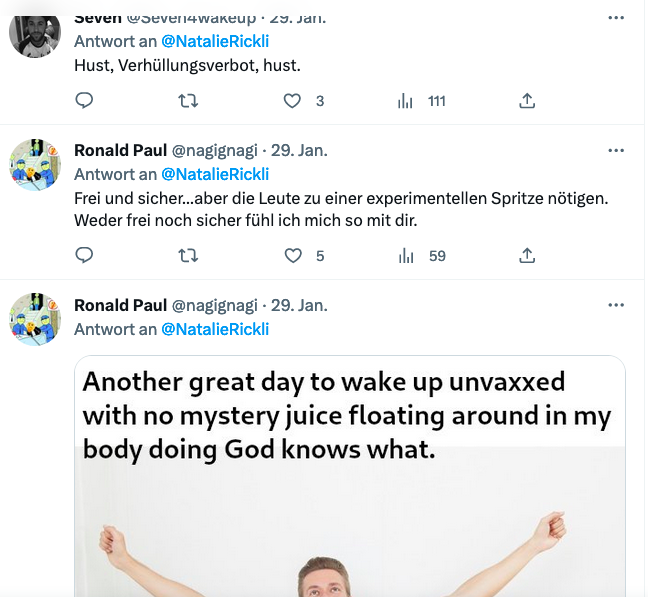Open more options on Seven's tweet
The height and width of the screenshot is (597, 648).
(616, 18)
